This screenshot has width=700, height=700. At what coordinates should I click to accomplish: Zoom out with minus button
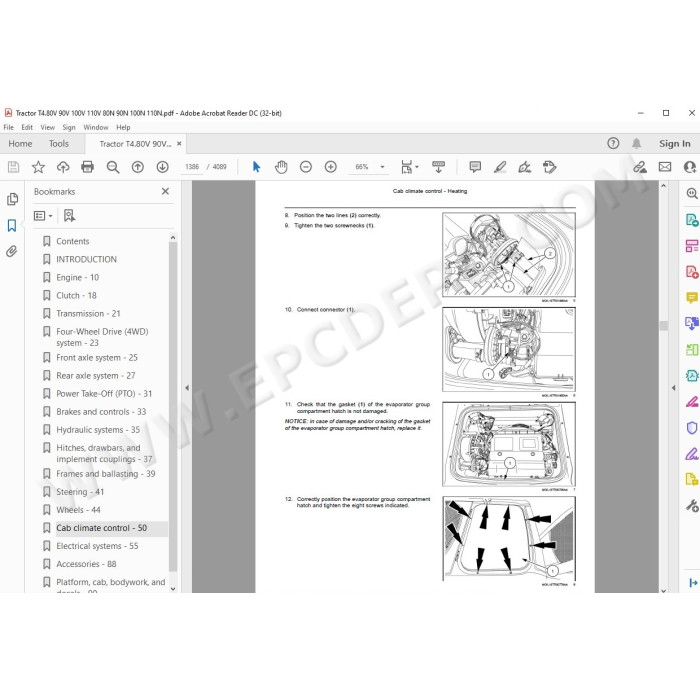(306, 167)
